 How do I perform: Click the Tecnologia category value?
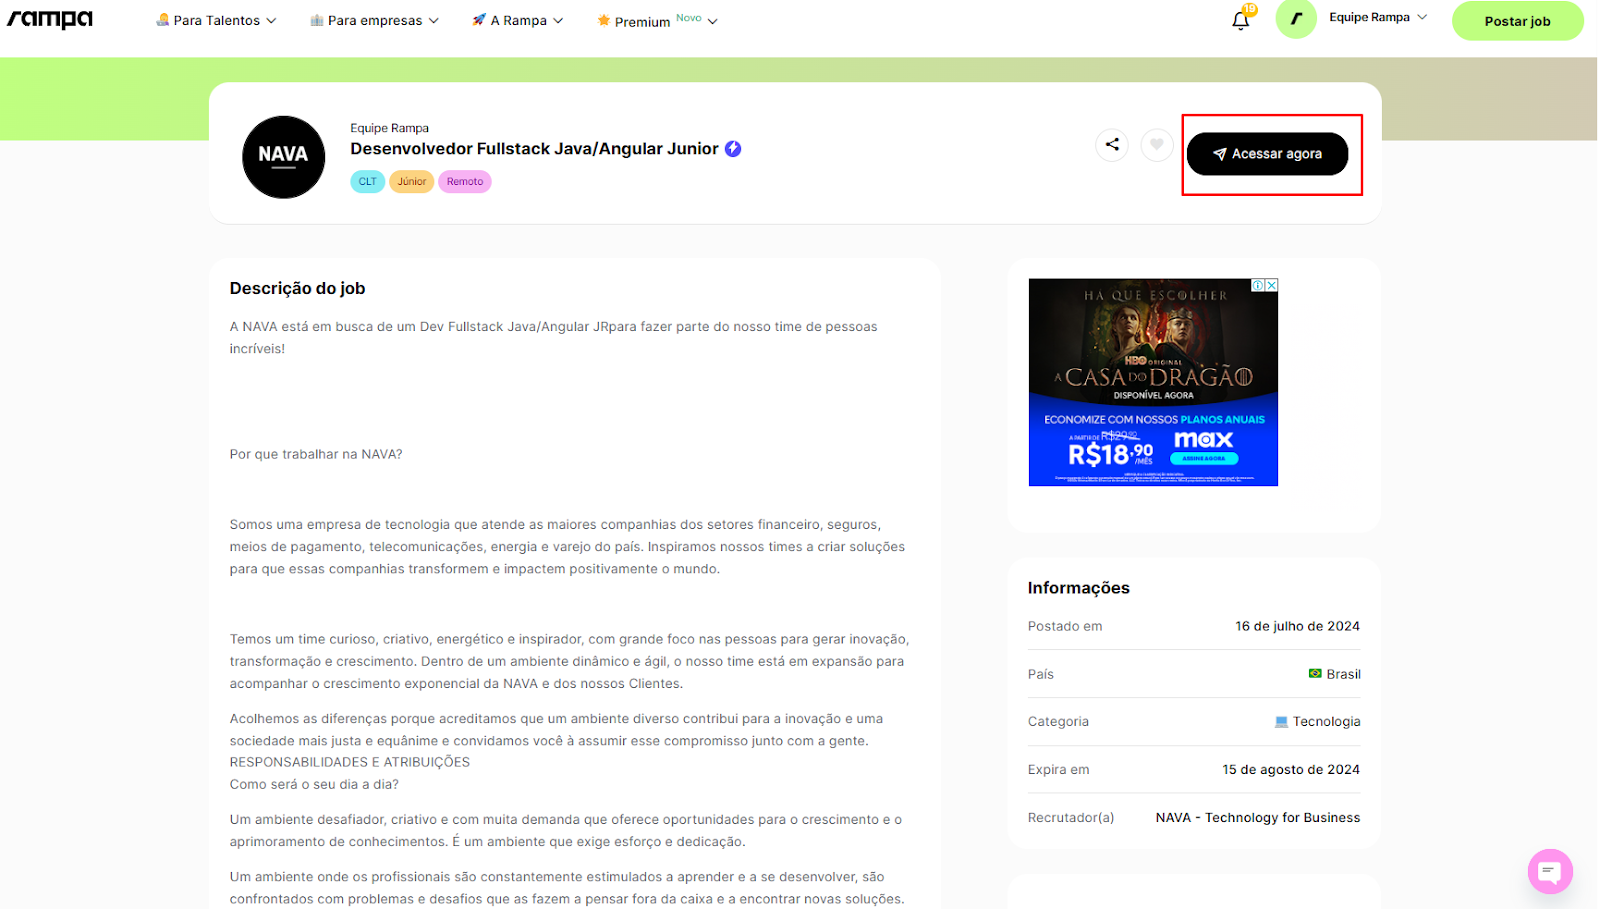click(x=1326, y=722)
